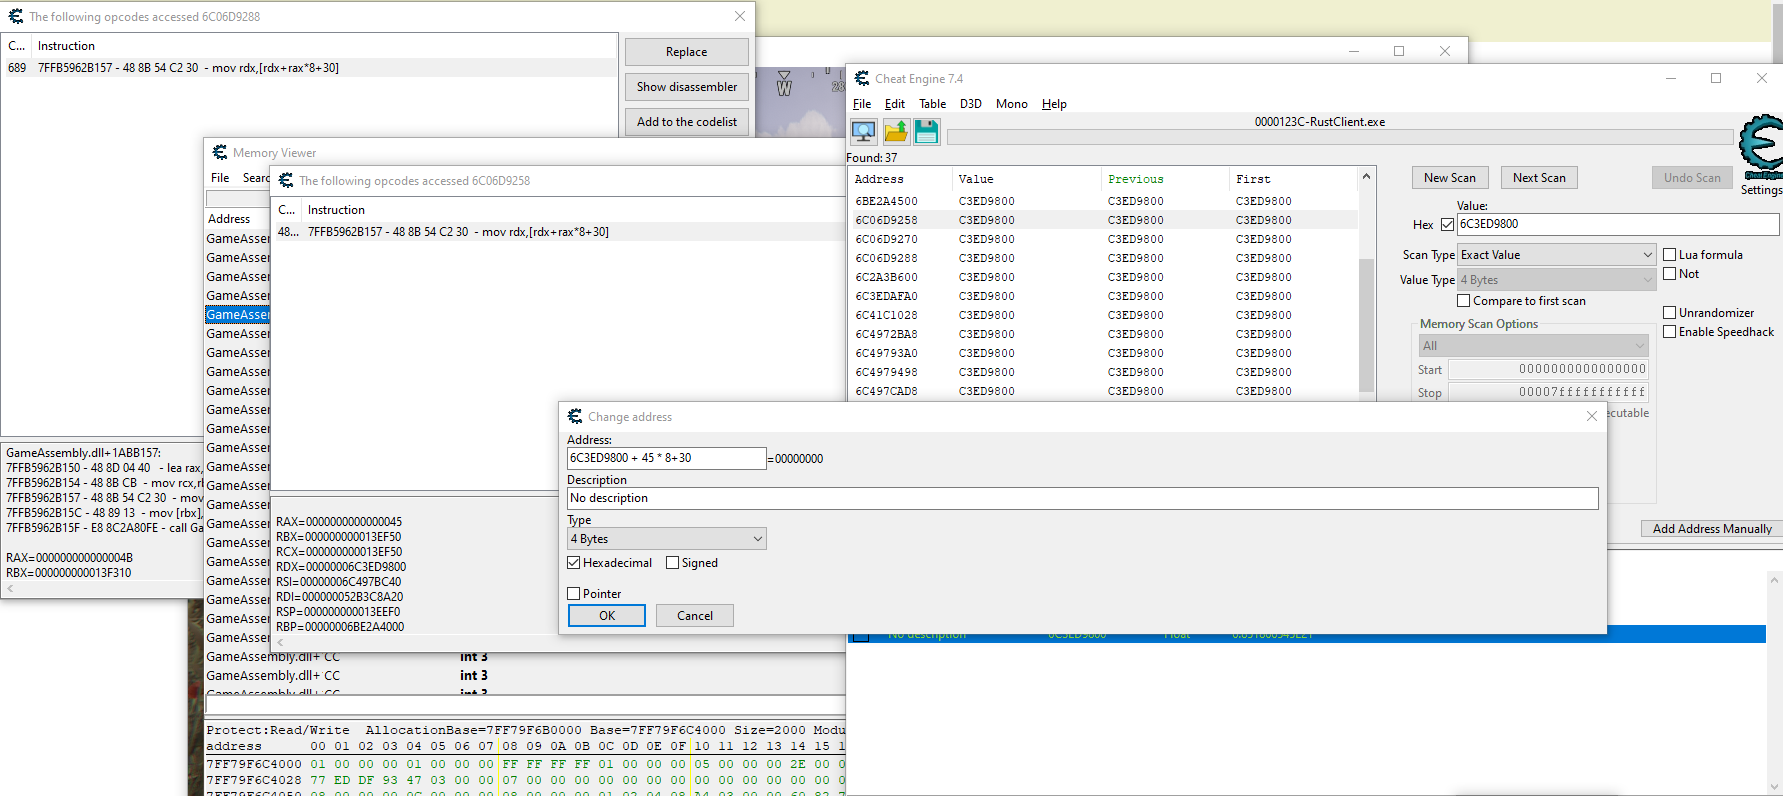The image size is (1783, 796).
Task: Click the Stop address field
Action: pyautogui.click(x=1548, y=393)
